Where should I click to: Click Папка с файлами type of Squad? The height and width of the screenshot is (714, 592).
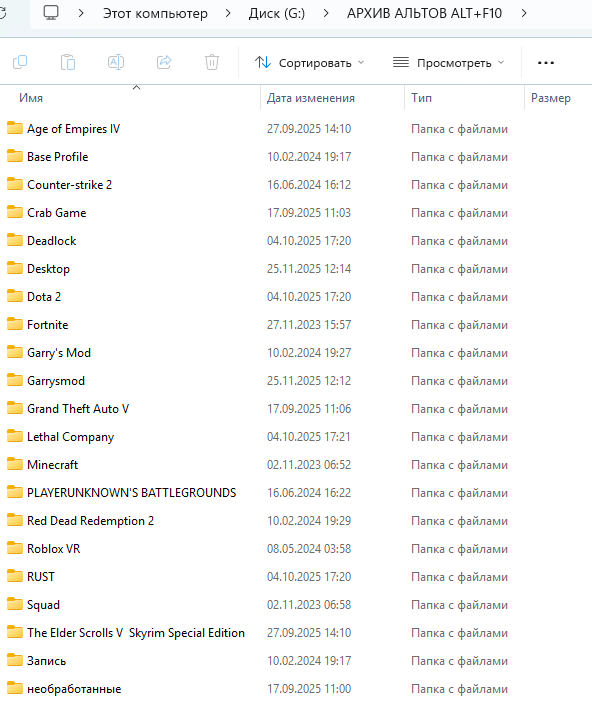pyautogui.click(x=459, y=605)
